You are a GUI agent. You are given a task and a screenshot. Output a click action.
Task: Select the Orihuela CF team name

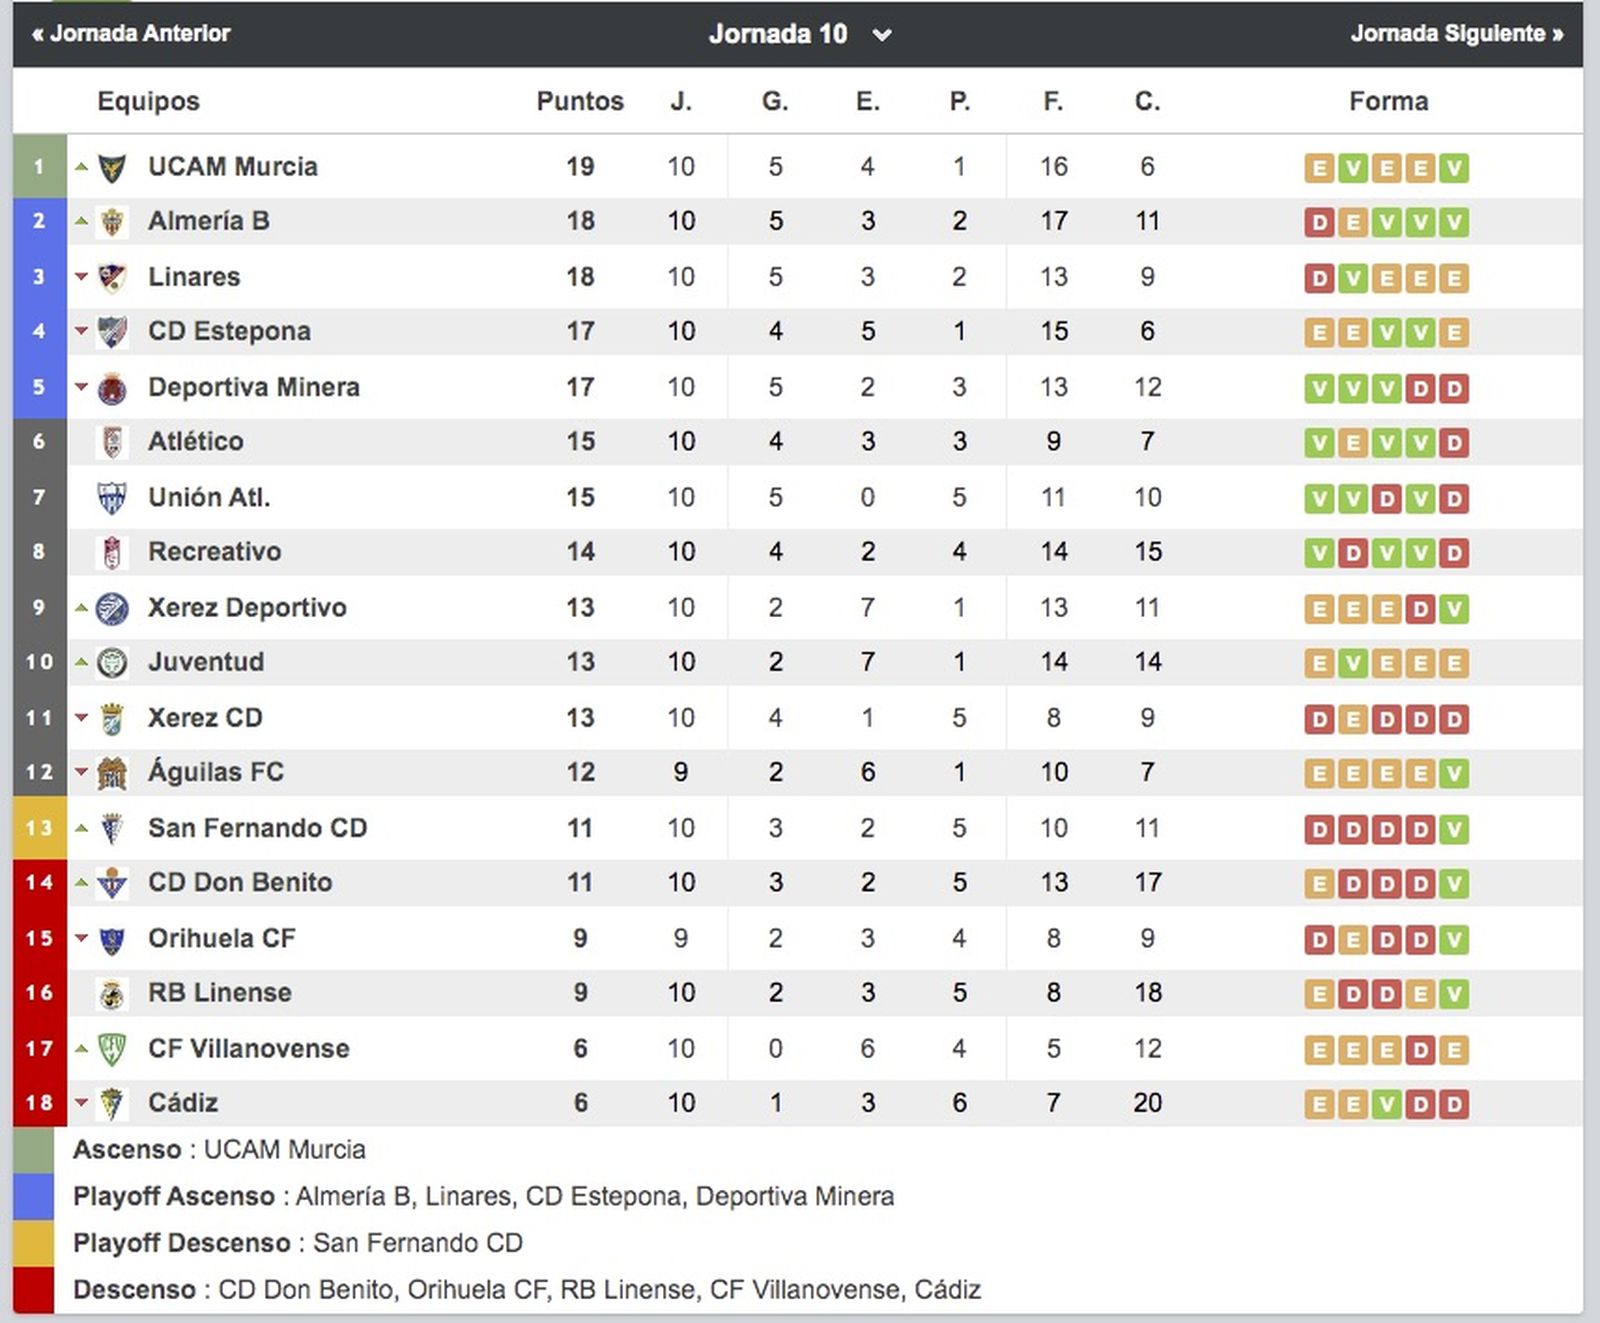pyautogui.click(x=222, y=938)
